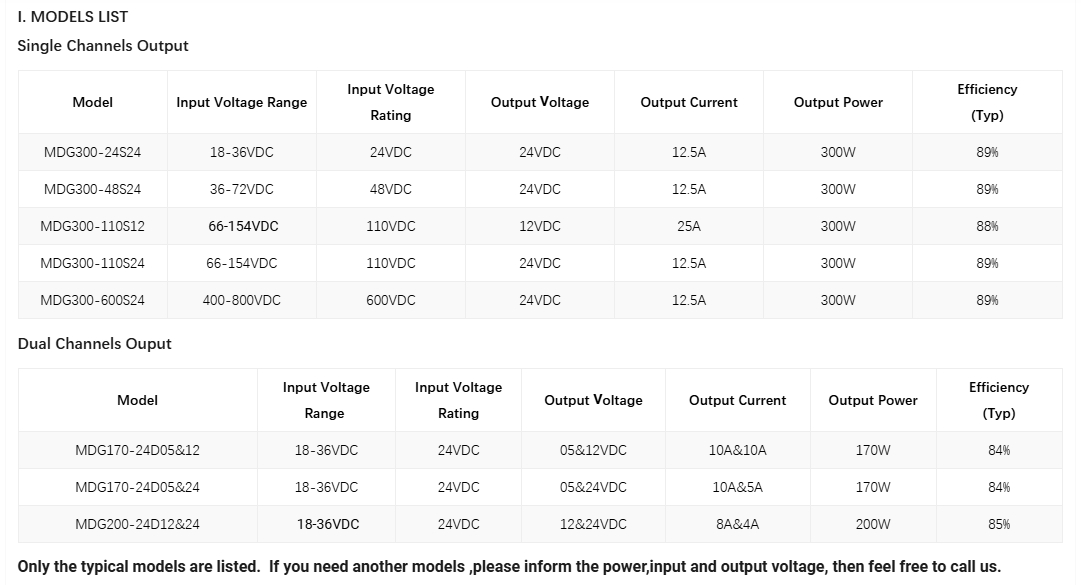Click the MDG300-24S24 model cell

click(92, 152)
